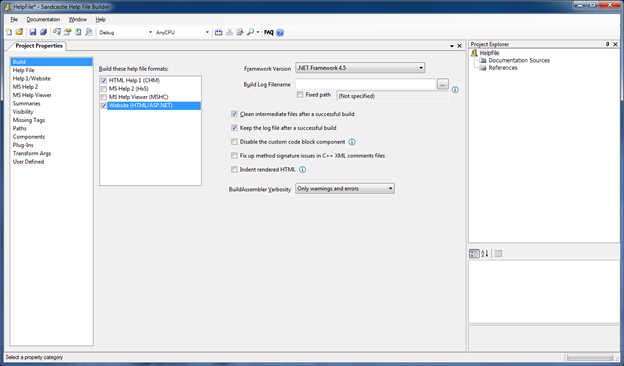Select the Plug-Ins category
The width and height of the screenshot is (624, 366).
[x=52, y=145]
